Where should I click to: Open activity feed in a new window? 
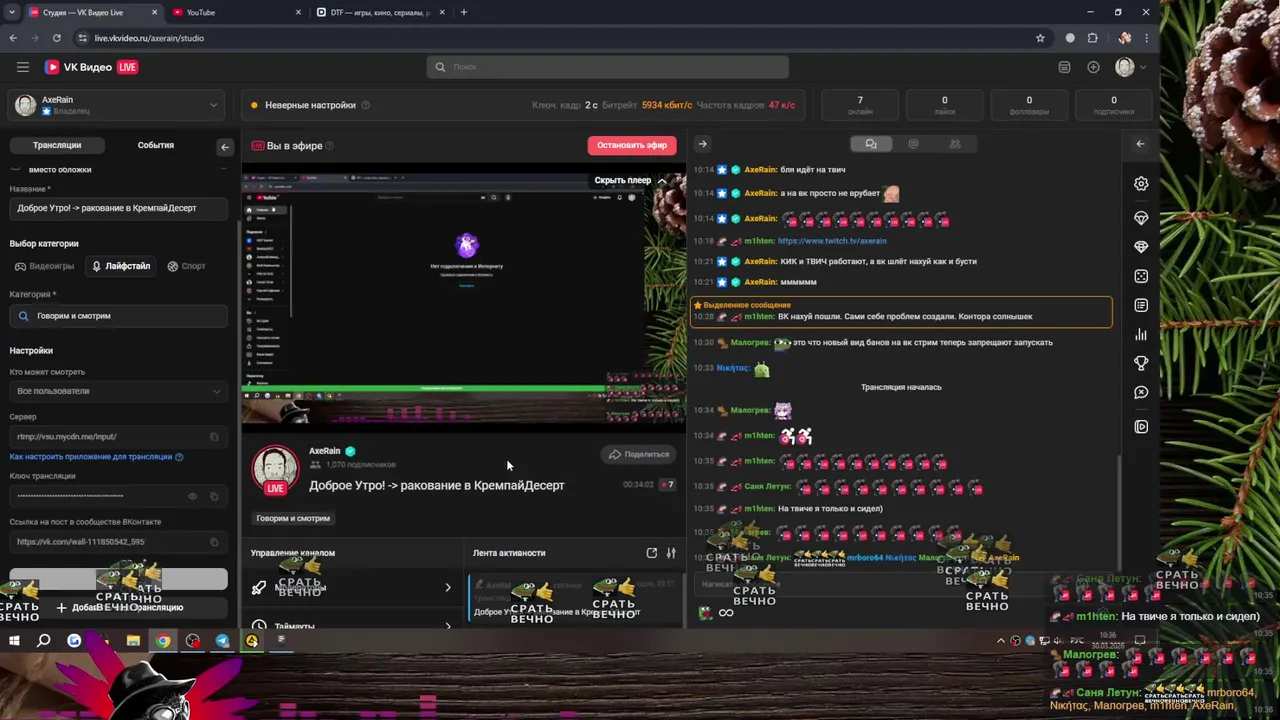[x=652, y=553]
